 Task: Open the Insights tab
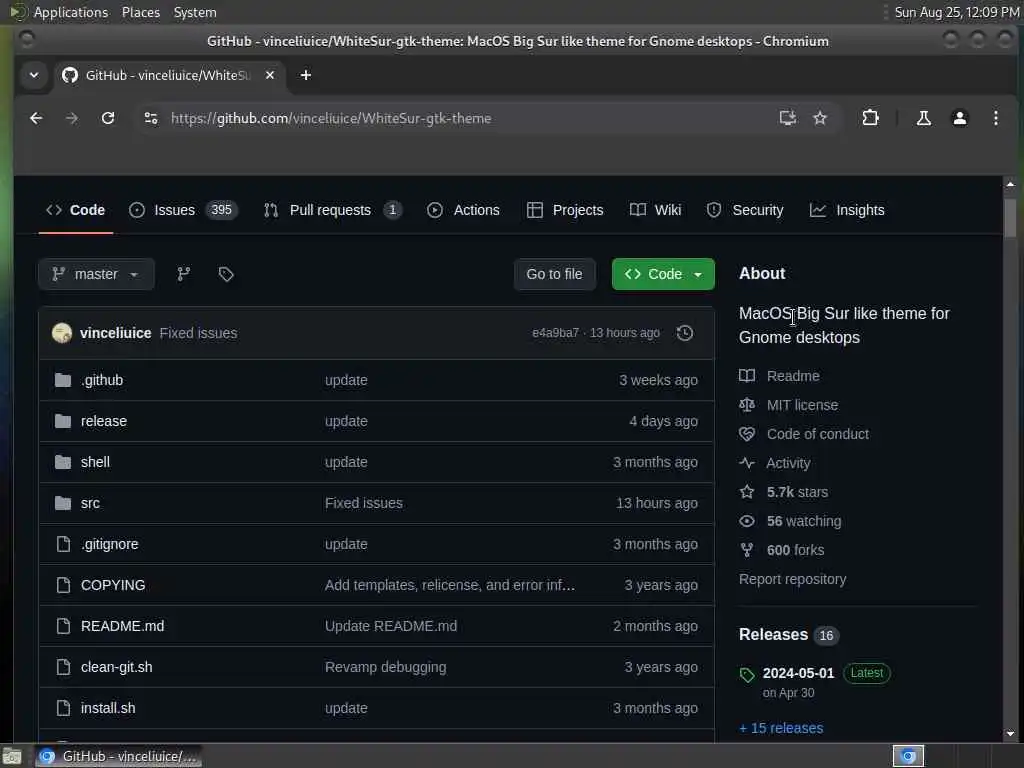[847, 210]
